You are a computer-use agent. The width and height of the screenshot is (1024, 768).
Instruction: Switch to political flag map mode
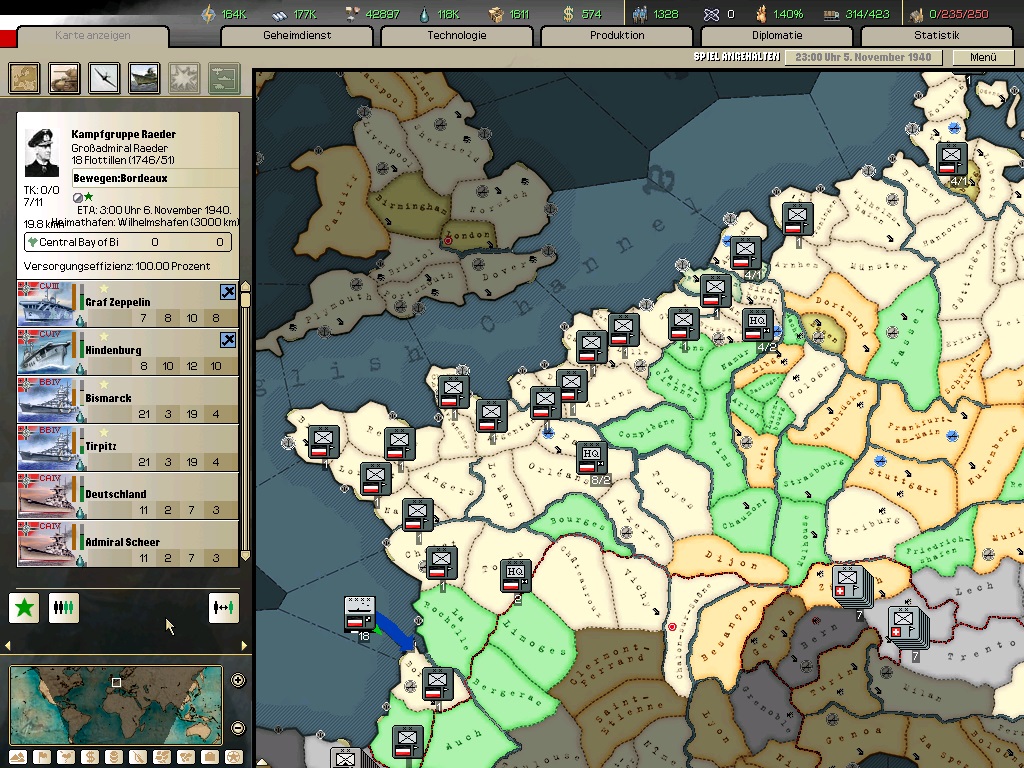(x=42, y=758)
